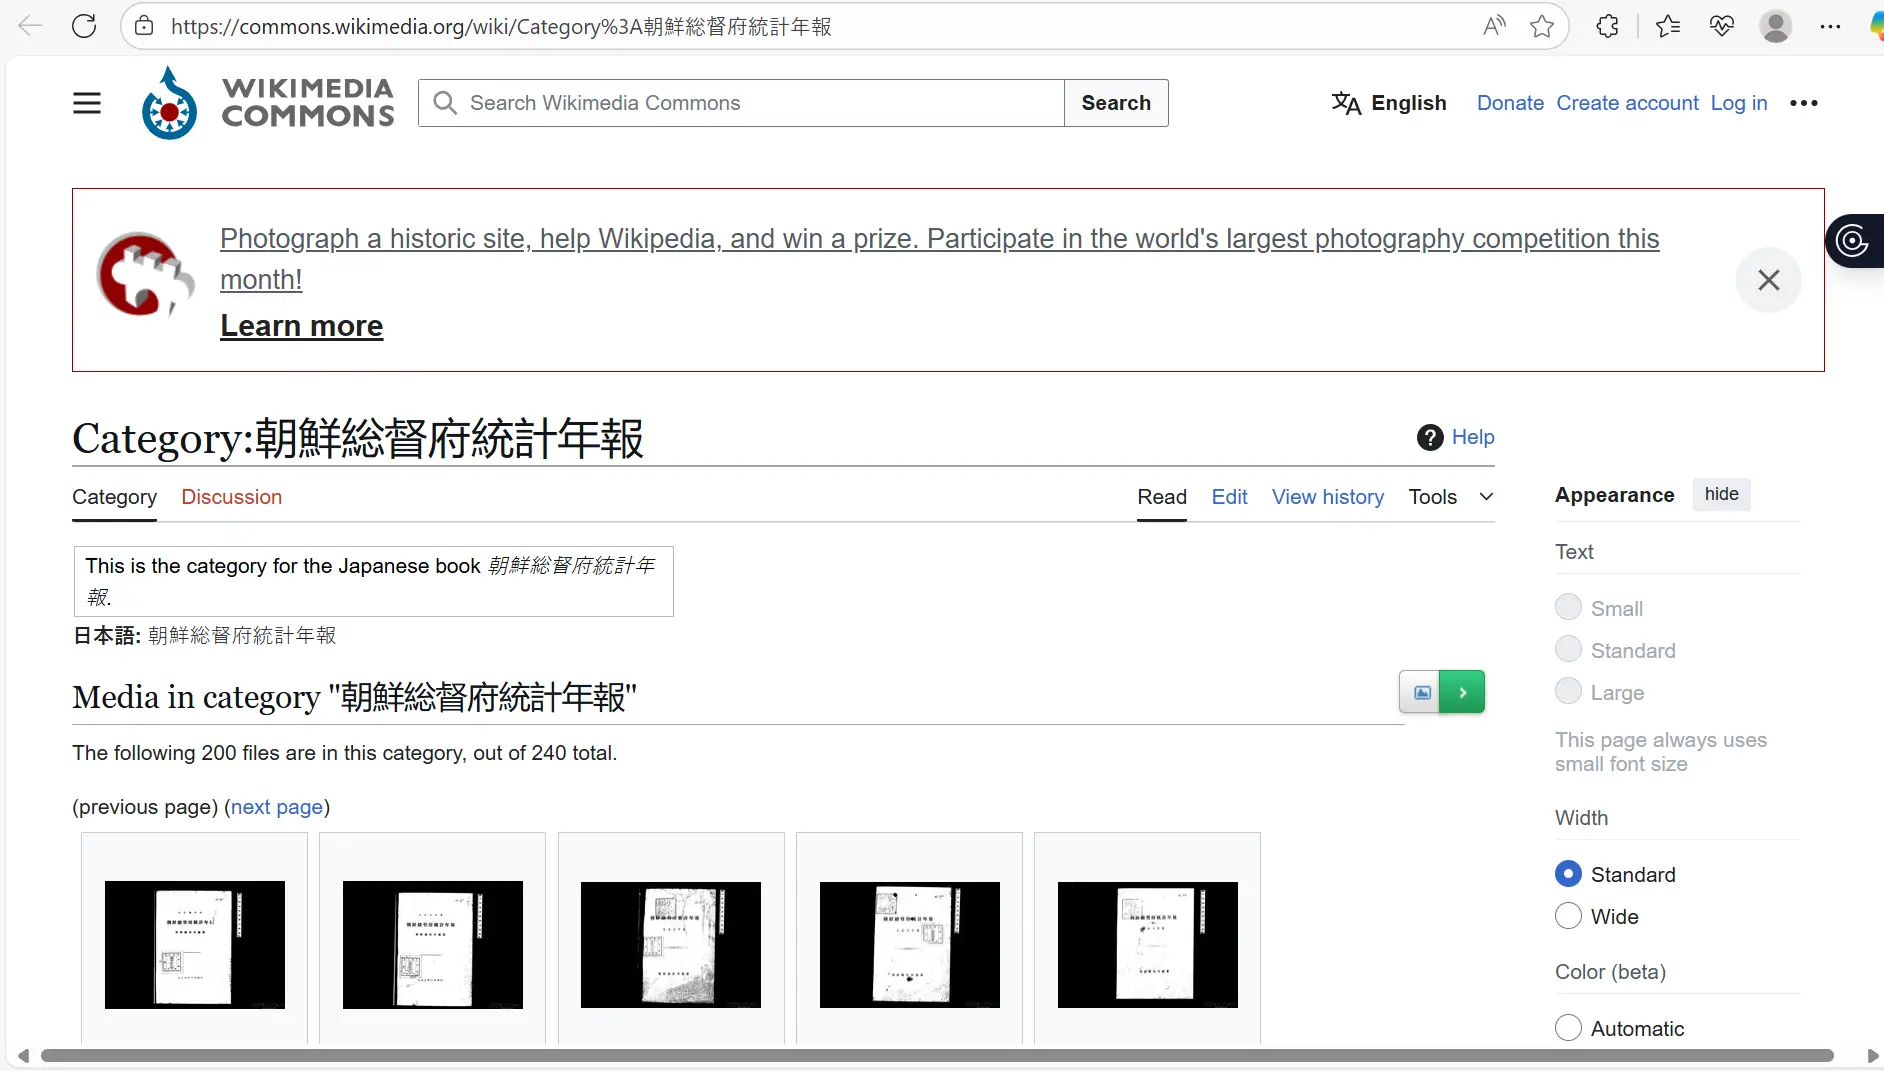Screen dimensions: 1884x1071
Task: Go to the next page link
Action: [277, 807]
